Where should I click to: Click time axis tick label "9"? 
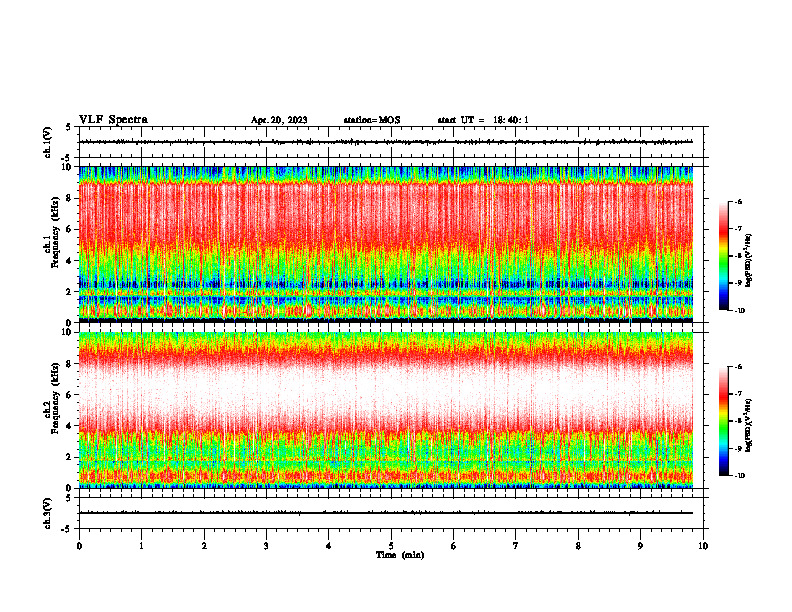[640, 546]
